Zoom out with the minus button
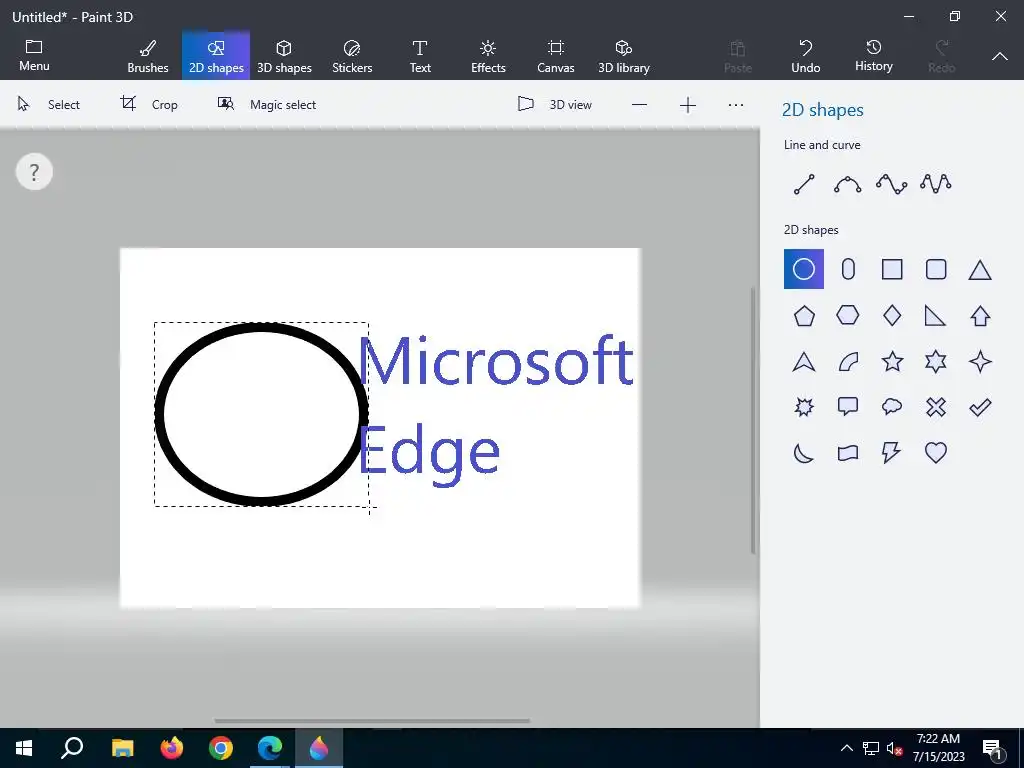 pos(639,105)
